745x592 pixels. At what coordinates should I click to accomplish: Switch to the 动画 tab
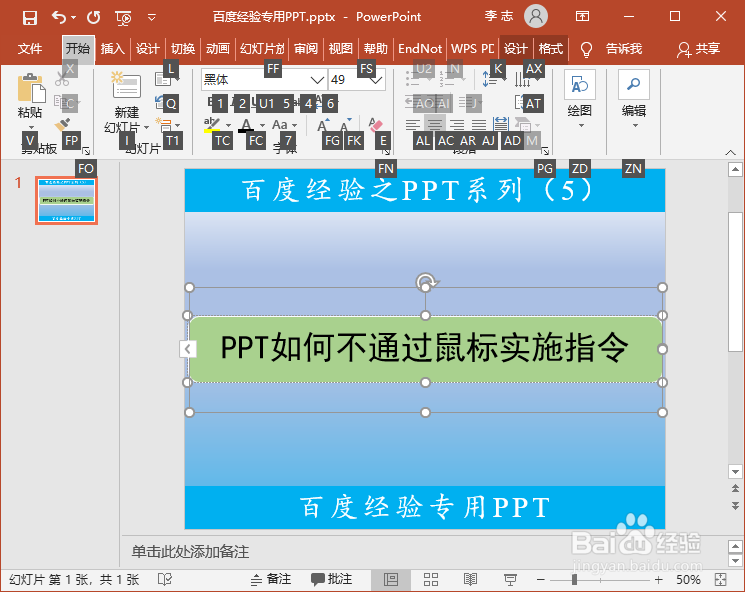pos(218,48)
